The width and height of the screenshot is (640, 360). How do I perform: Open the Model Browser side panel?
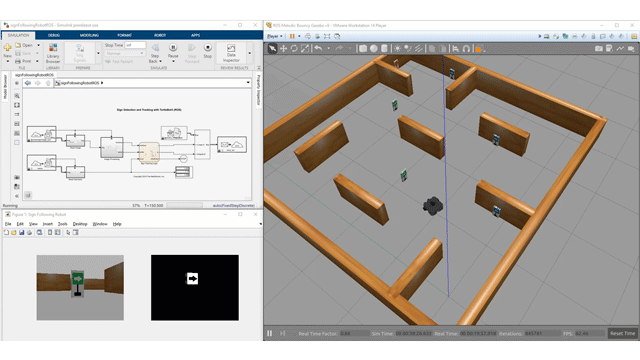[5, 87]
